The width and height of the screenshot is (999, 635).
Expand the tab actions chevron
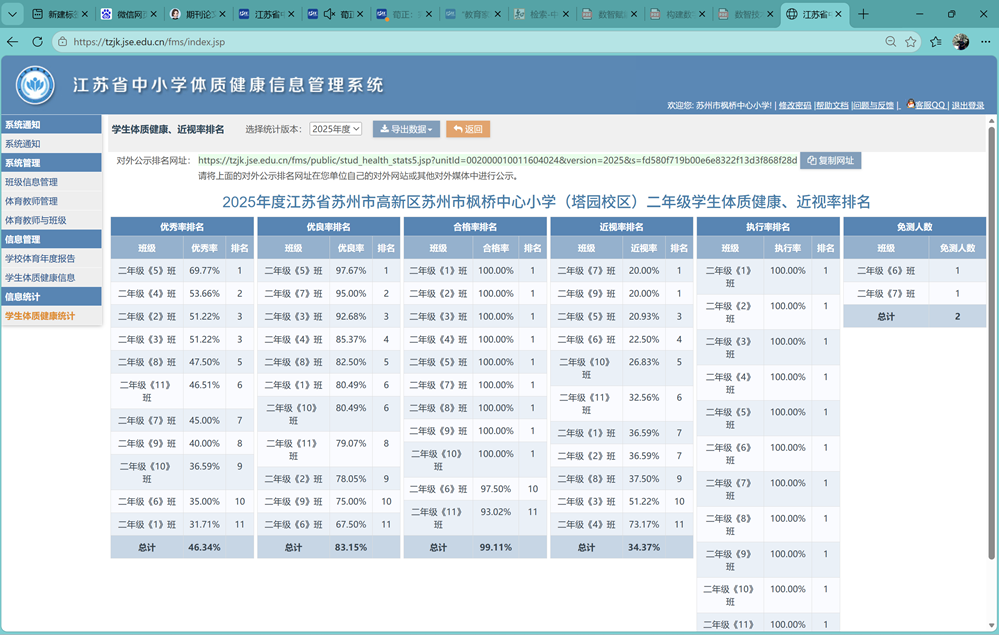[x=12, y=14]
